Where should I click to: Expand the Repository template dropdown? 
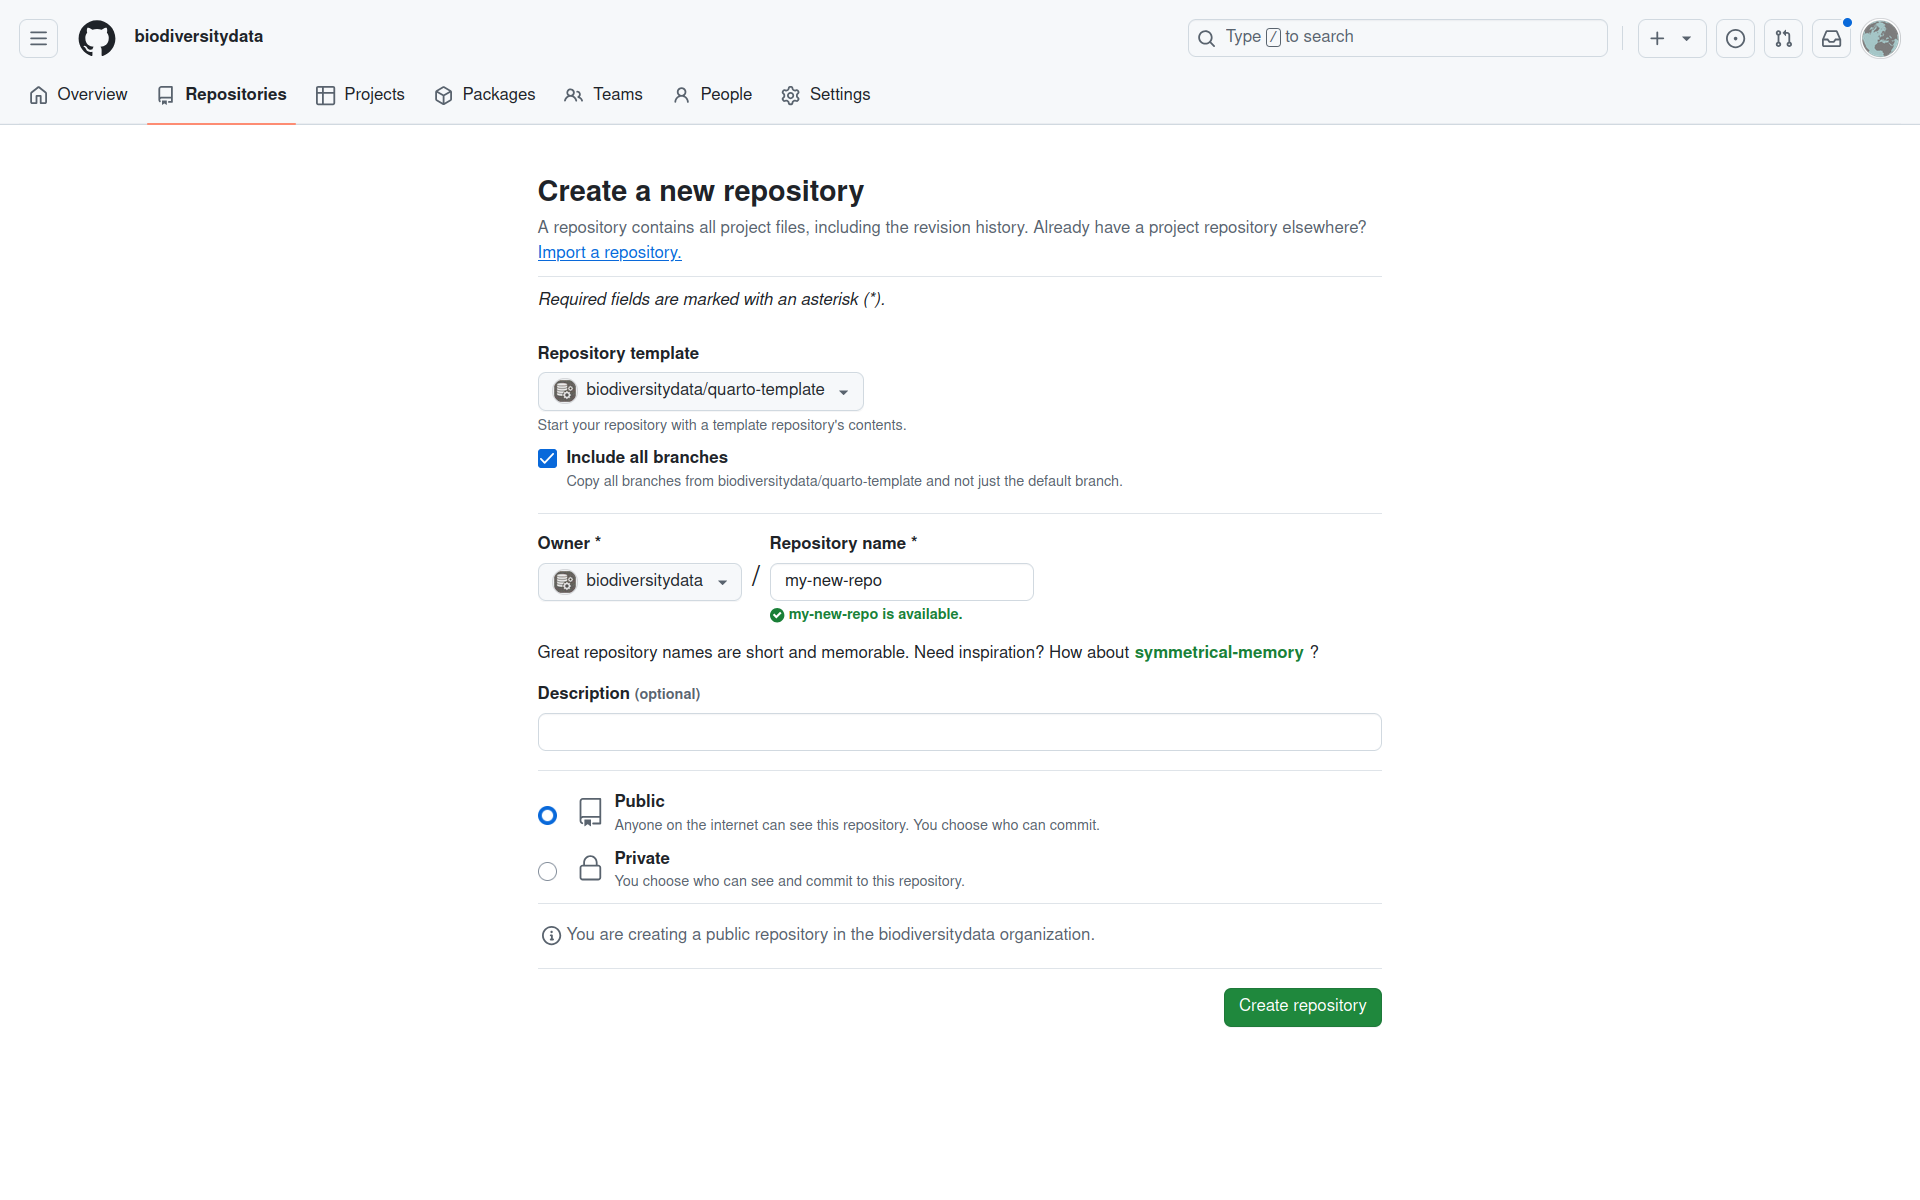tap(700, 391)
